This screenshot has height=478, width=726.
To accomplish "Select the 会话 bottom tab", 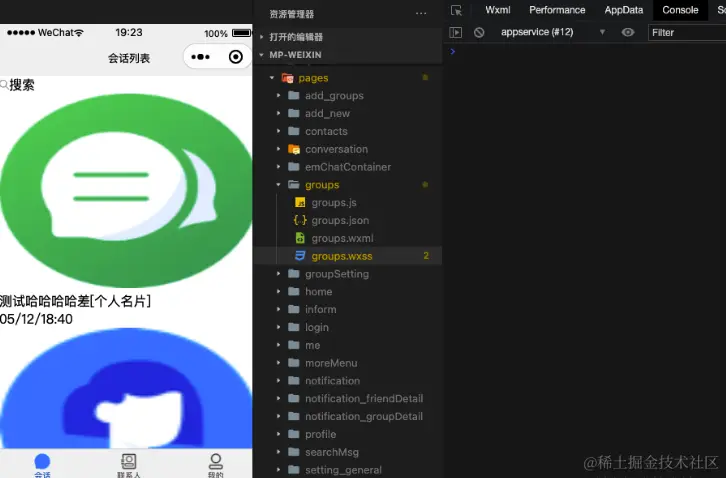I will (x=42, y=465).
